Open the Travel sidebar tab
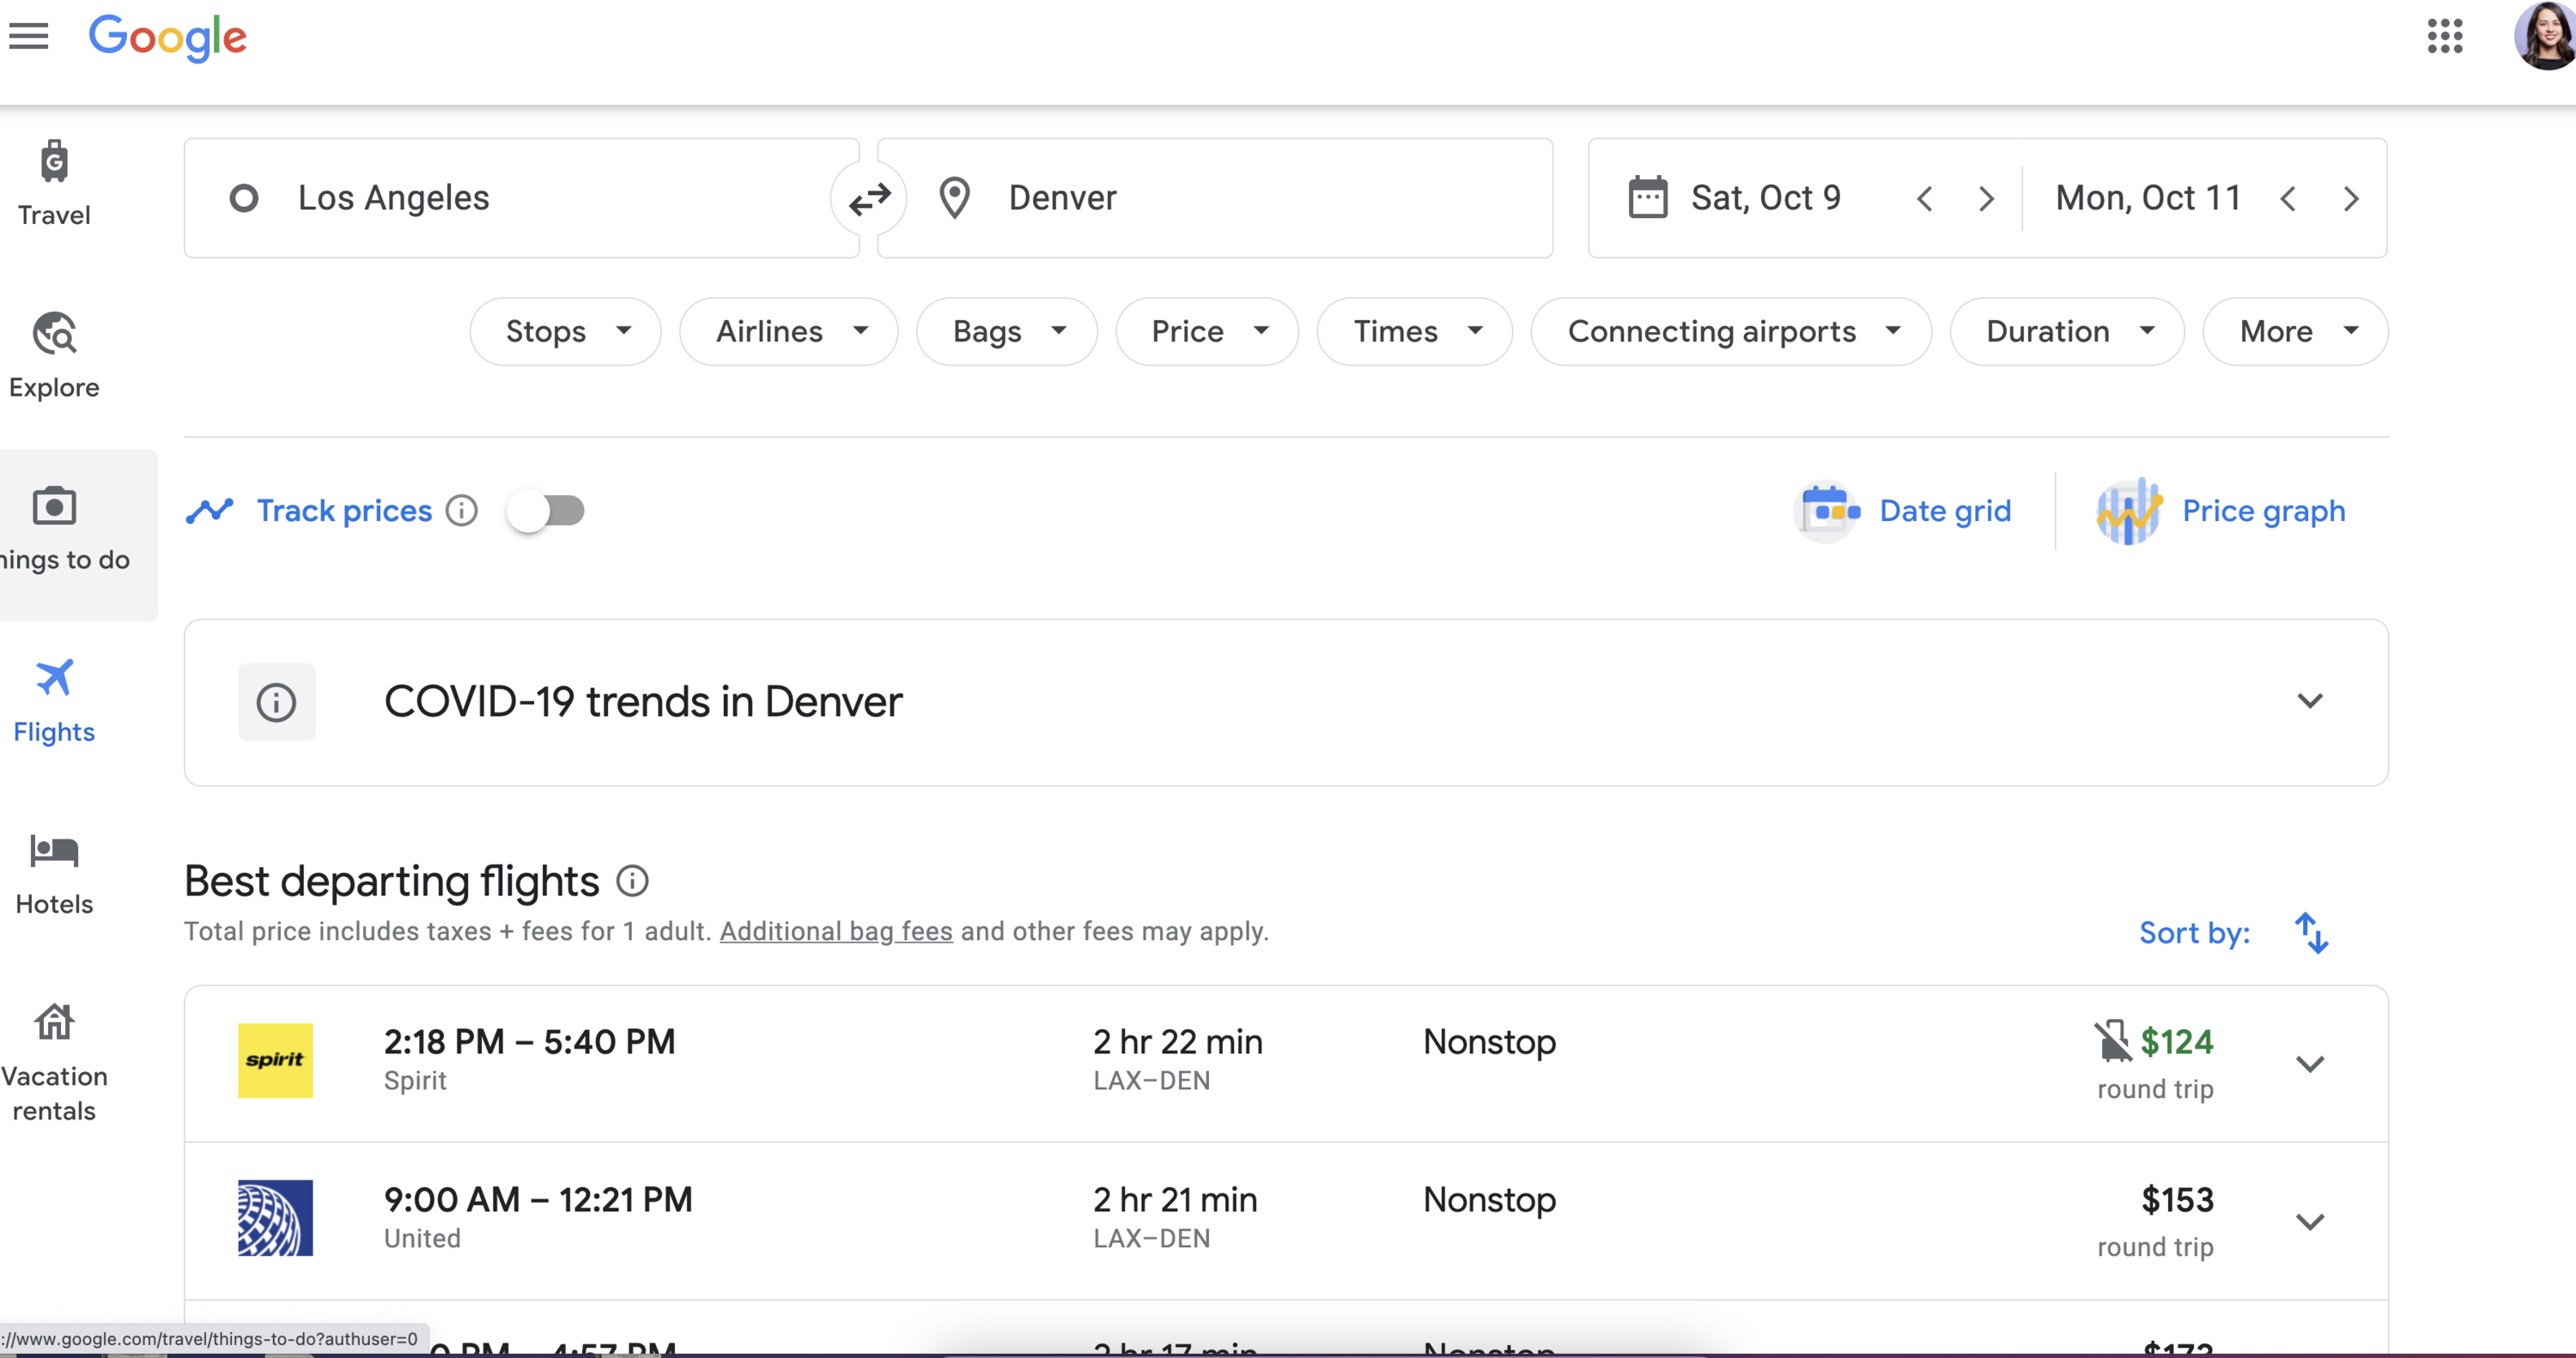Image resolution: width=2576 pixels, height=1358 pixels. (x=54, y=184)
